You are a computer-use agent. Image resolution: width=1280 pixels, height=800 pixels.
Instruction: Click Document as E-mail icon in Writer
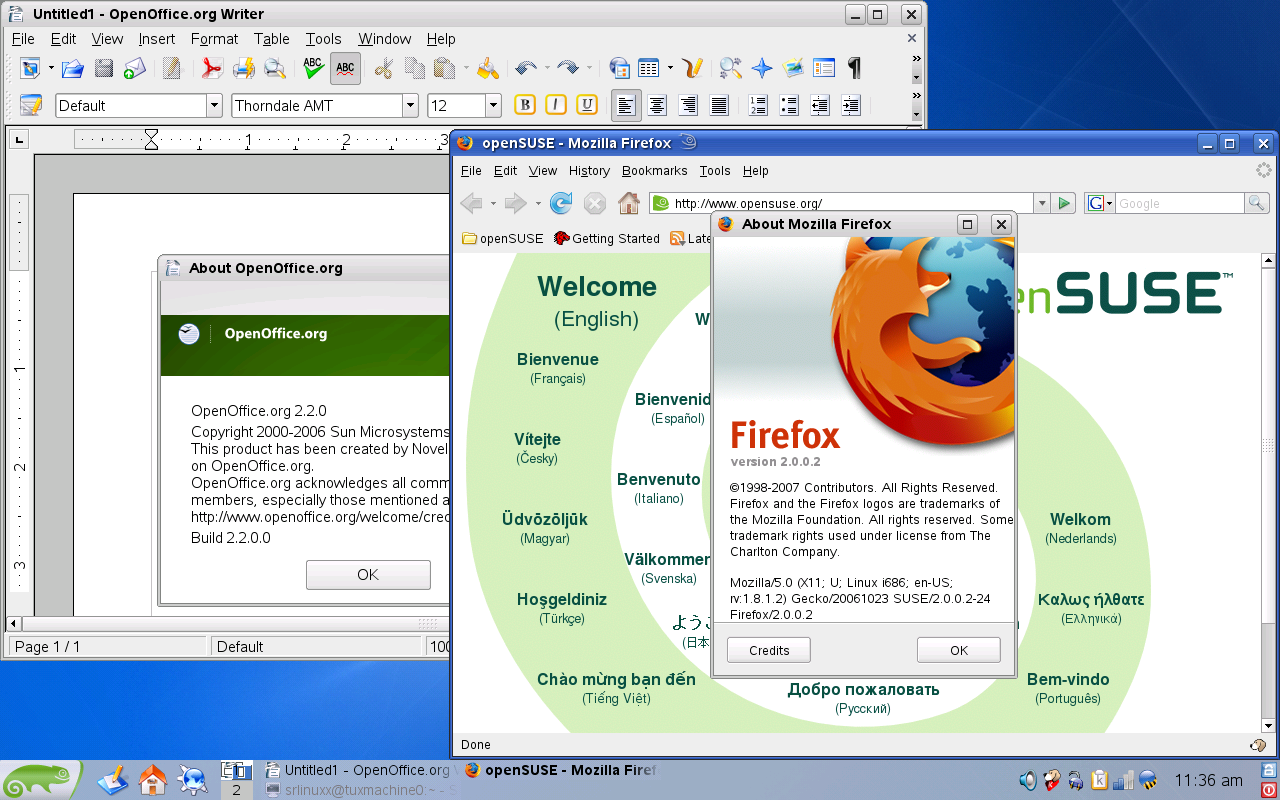tap(134, 68)
